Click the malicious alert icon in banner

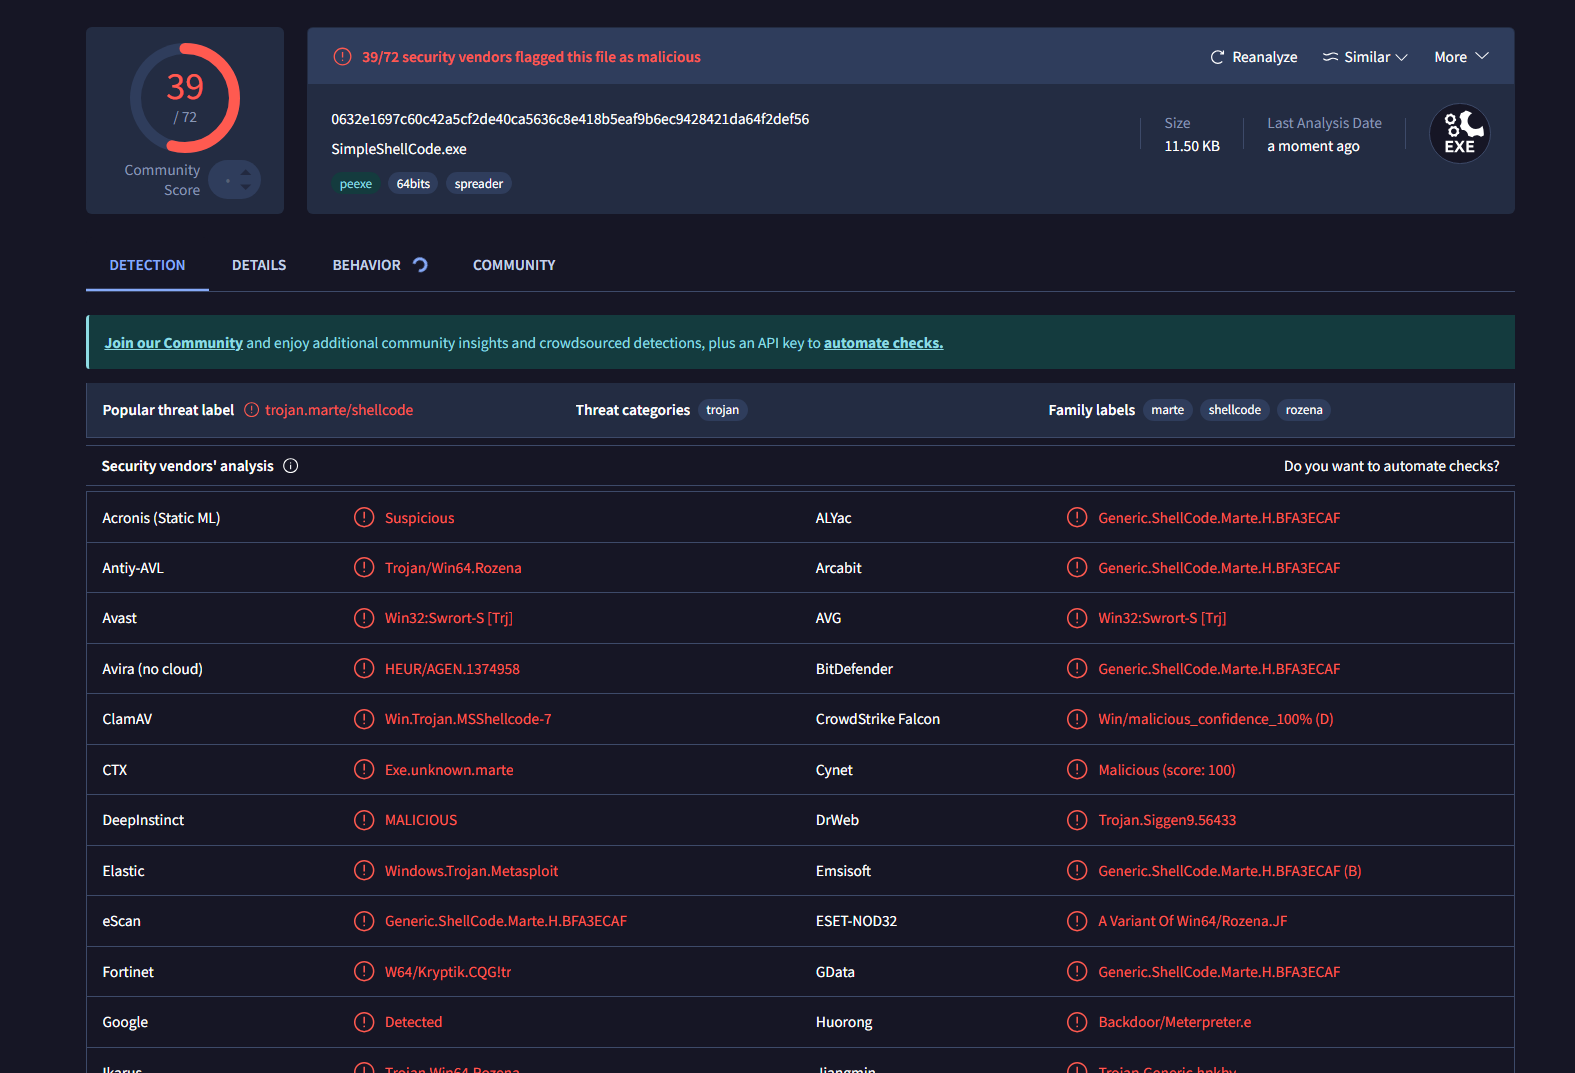(342, 57)
